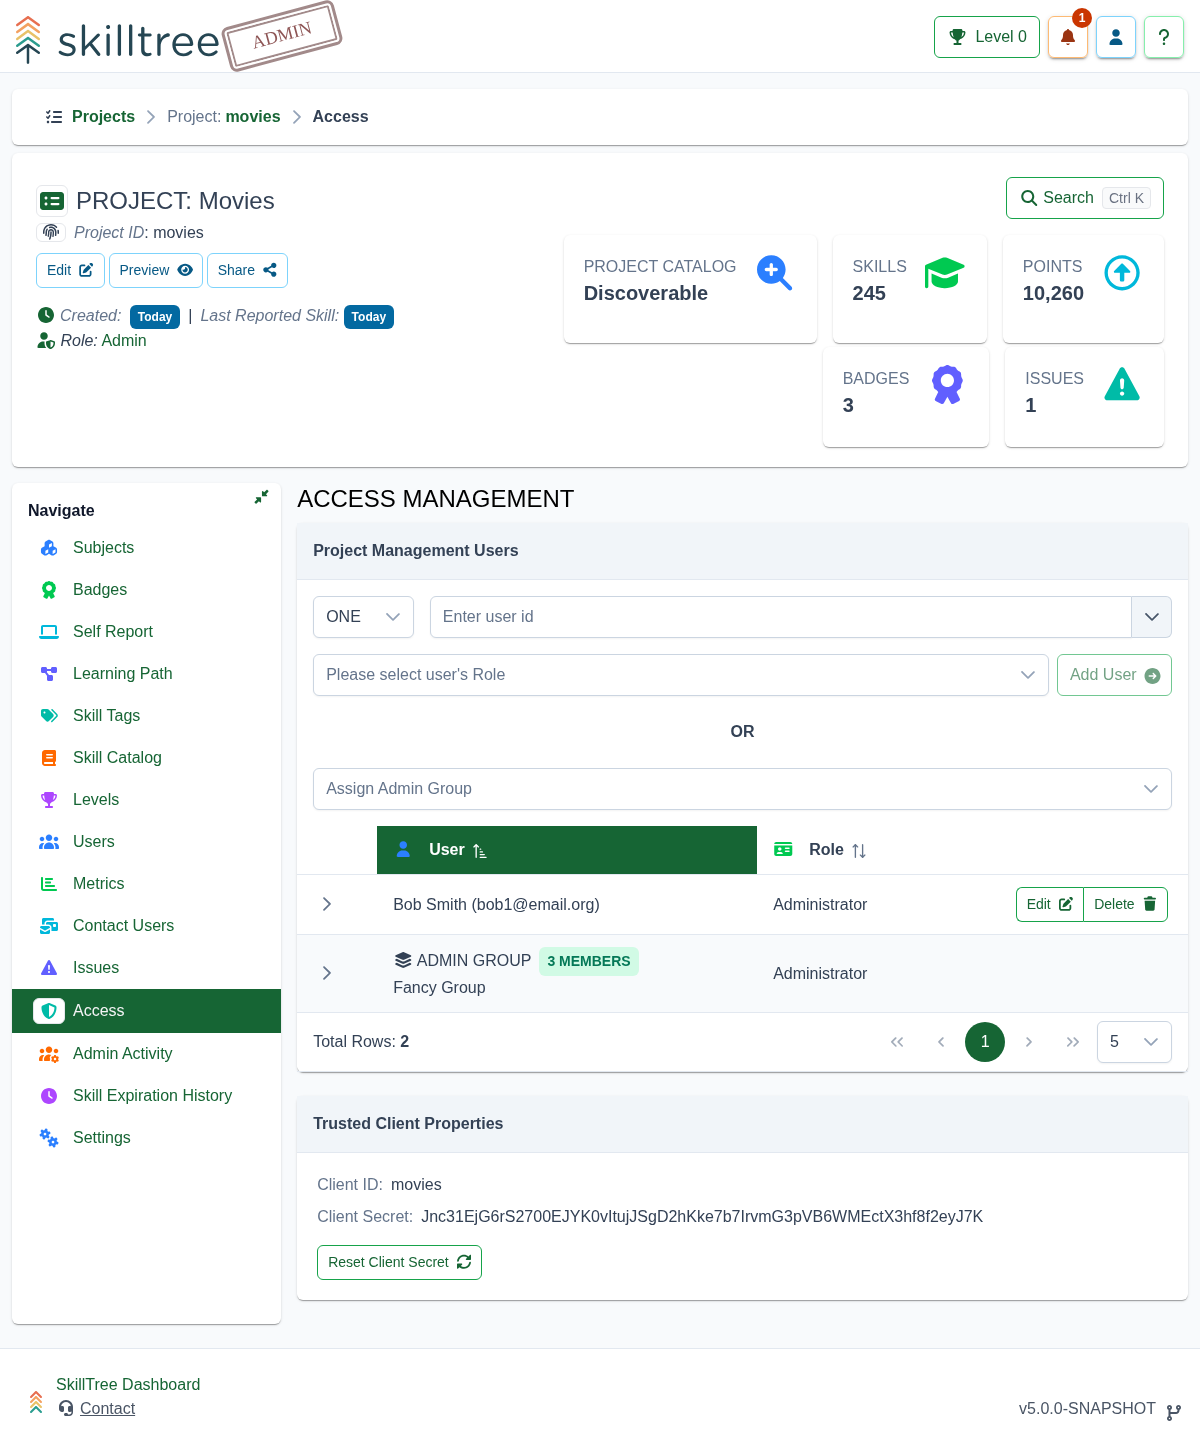Click the Add User button

[x=1114, y=675]
